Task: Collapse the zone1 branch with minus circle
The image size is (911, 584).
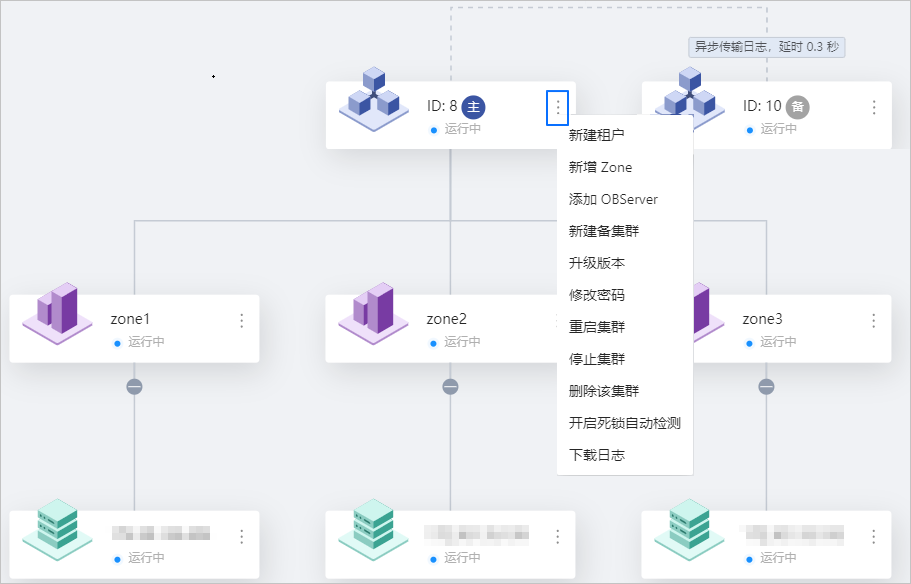Action: (134, 386)
